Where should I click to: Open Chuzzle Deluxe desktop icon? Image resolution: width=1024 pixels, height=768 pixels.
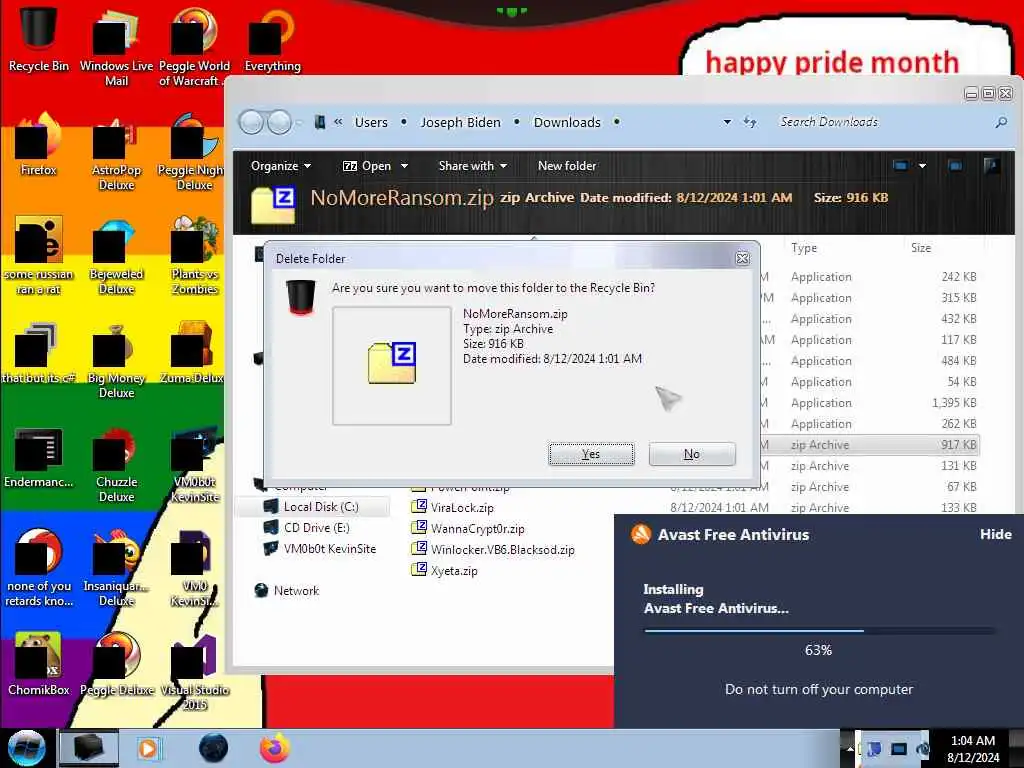click(x=116, y=465)
